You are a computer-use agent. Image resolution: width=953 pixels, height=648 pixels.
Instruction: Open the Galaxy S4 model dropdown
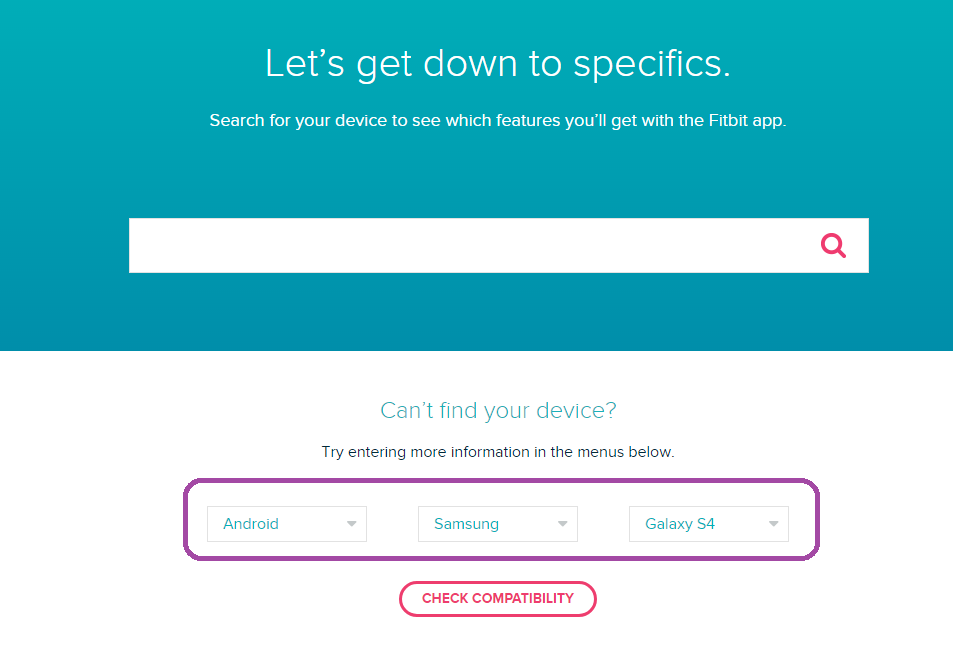708,524
